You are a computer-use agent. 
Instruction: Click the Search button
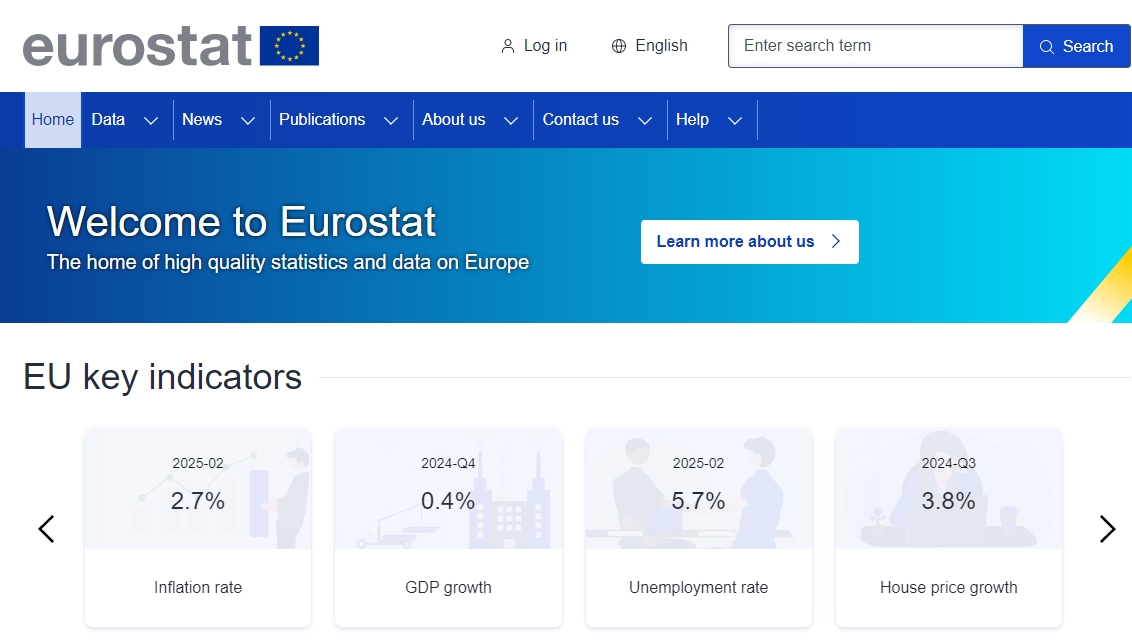click(1076, 46)
